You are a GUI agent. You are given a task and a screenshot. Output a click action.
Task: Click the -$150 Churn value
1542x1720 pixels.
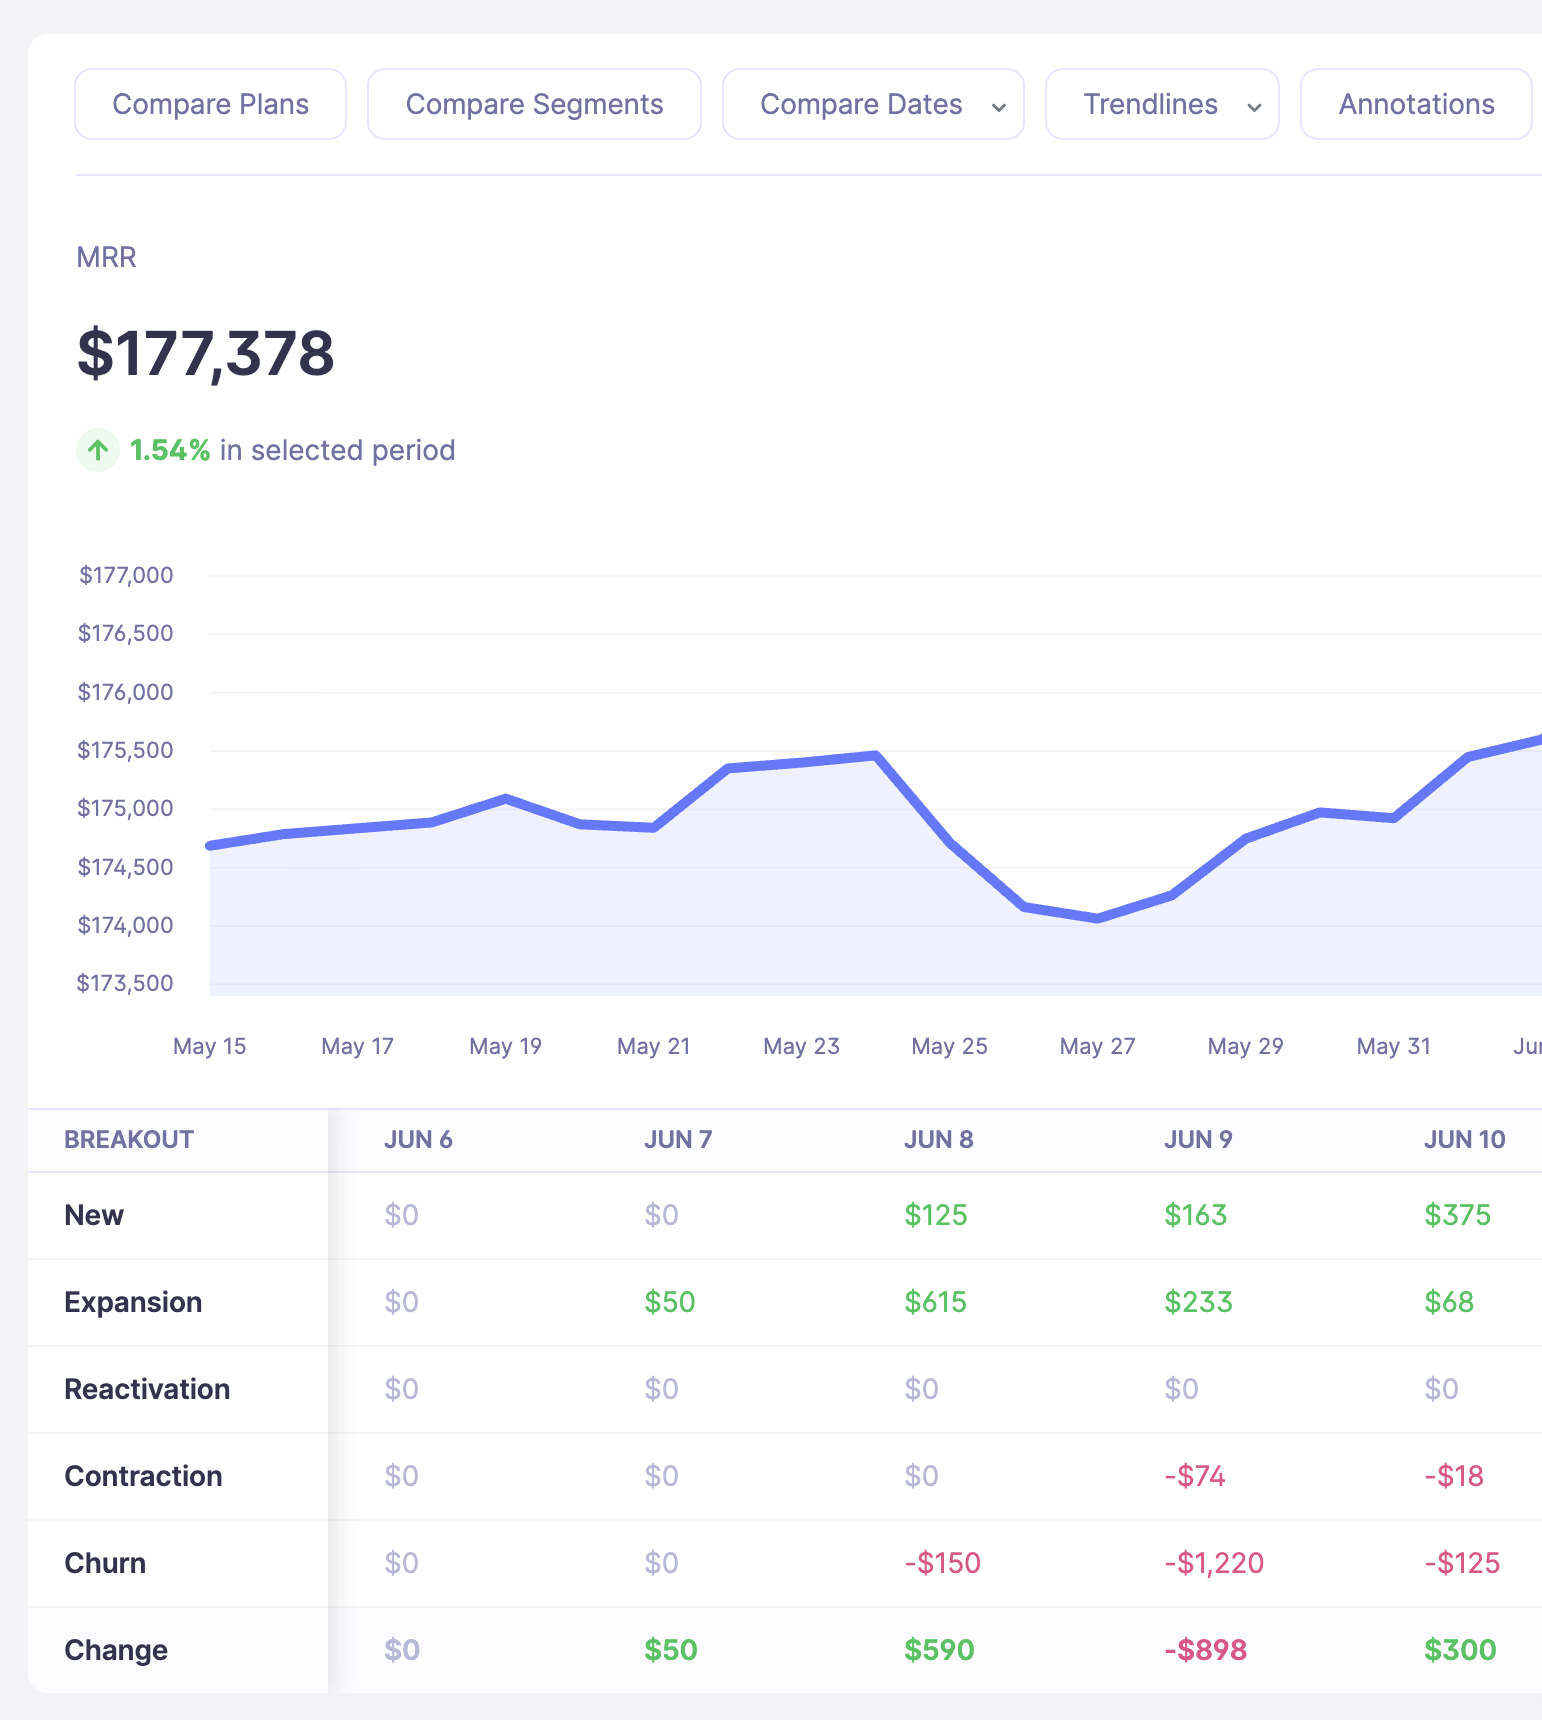[942, 1563]
